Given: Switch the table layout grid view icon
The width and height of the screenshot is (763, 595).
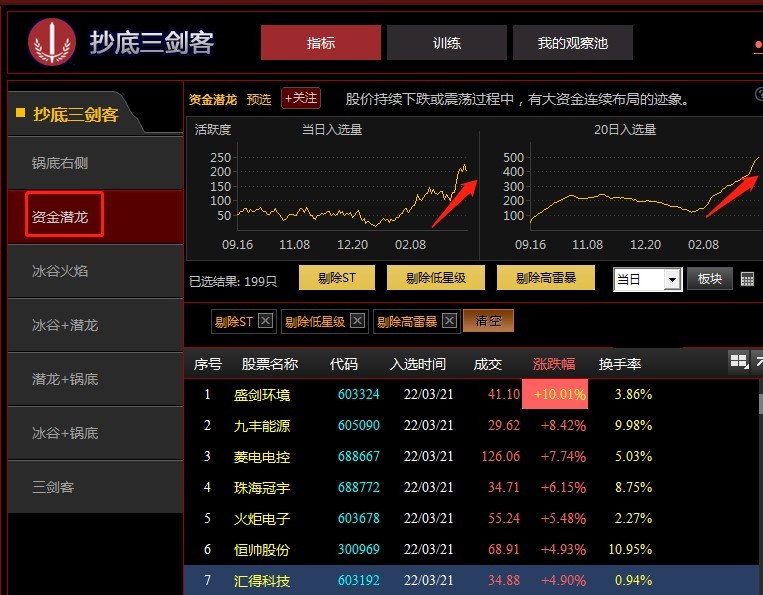Looking at the screenshot, I should 739,361.
